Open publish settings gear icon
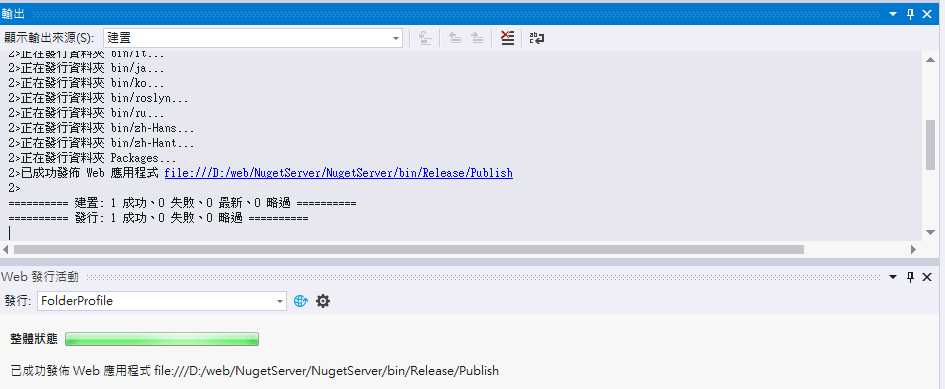The width and height of the screenshot is (945, 389). click(323, 301)
